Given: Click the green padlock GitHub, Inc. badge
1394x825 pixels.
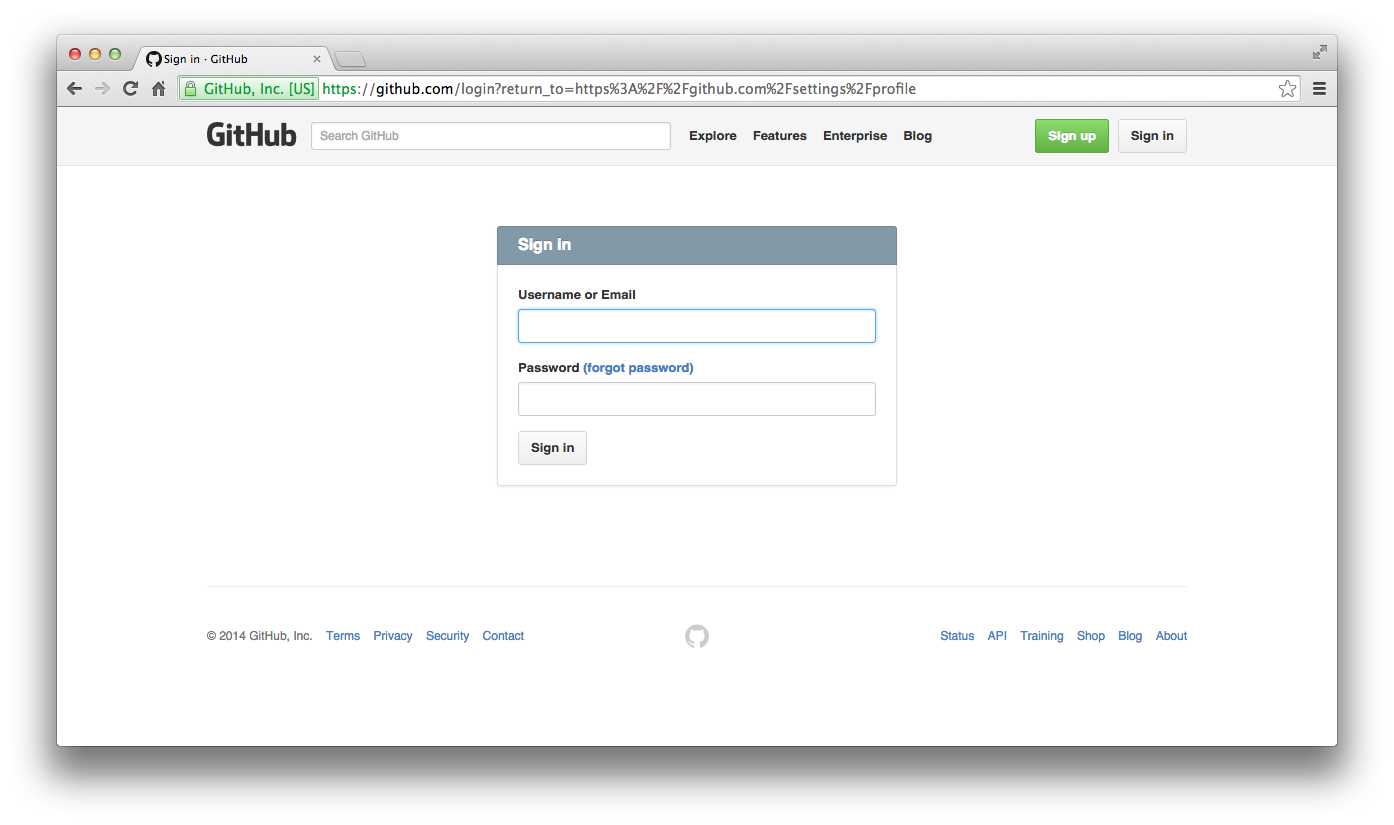Looking at the screenshot, I should click(x=249, y=89).
